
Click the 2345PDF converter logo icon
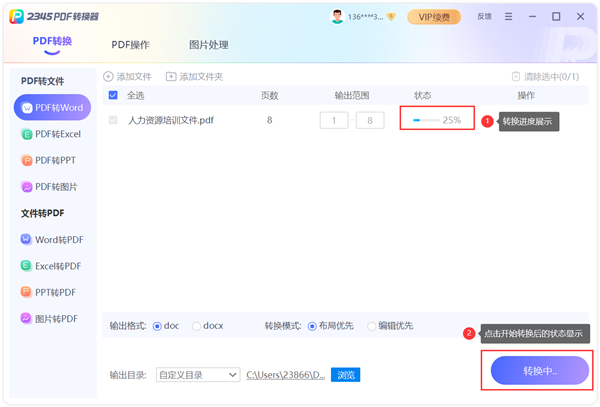(16, 16)
